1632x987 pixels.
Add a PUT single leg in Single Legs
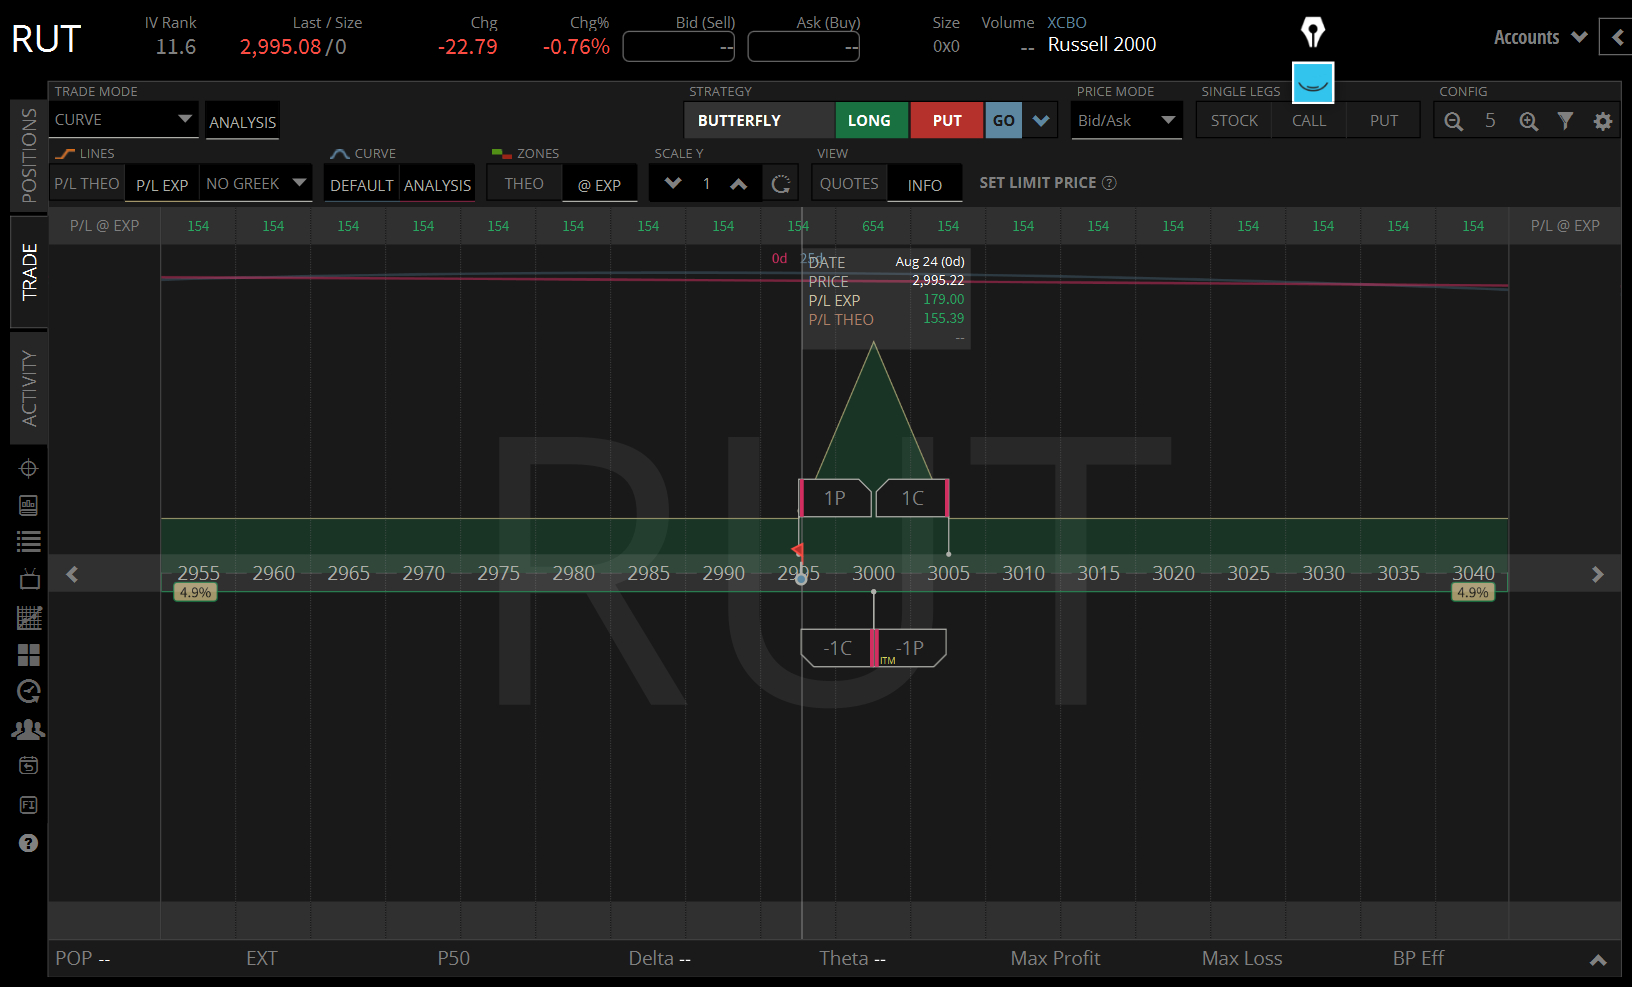1384,121
